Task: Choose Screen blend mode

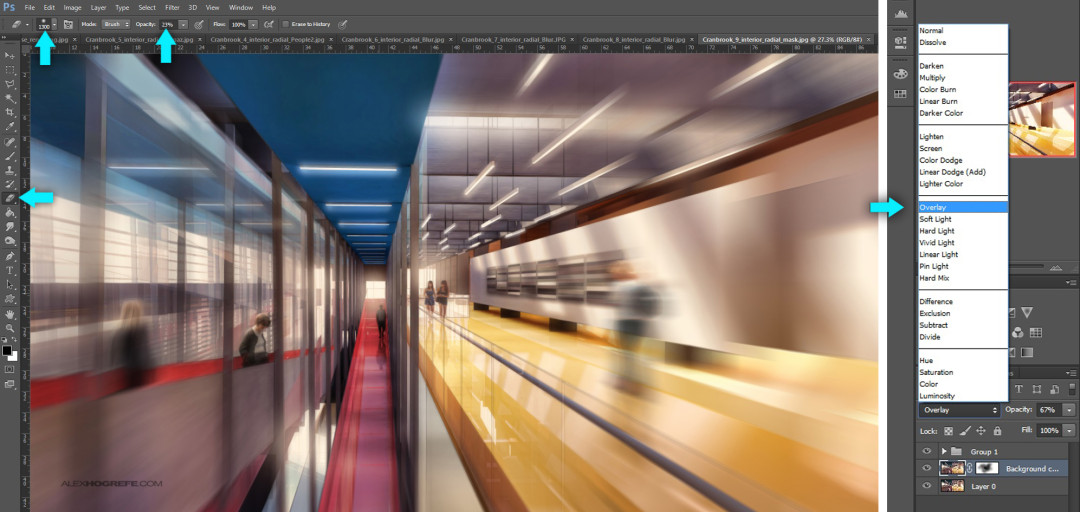Action: [963, 148]
